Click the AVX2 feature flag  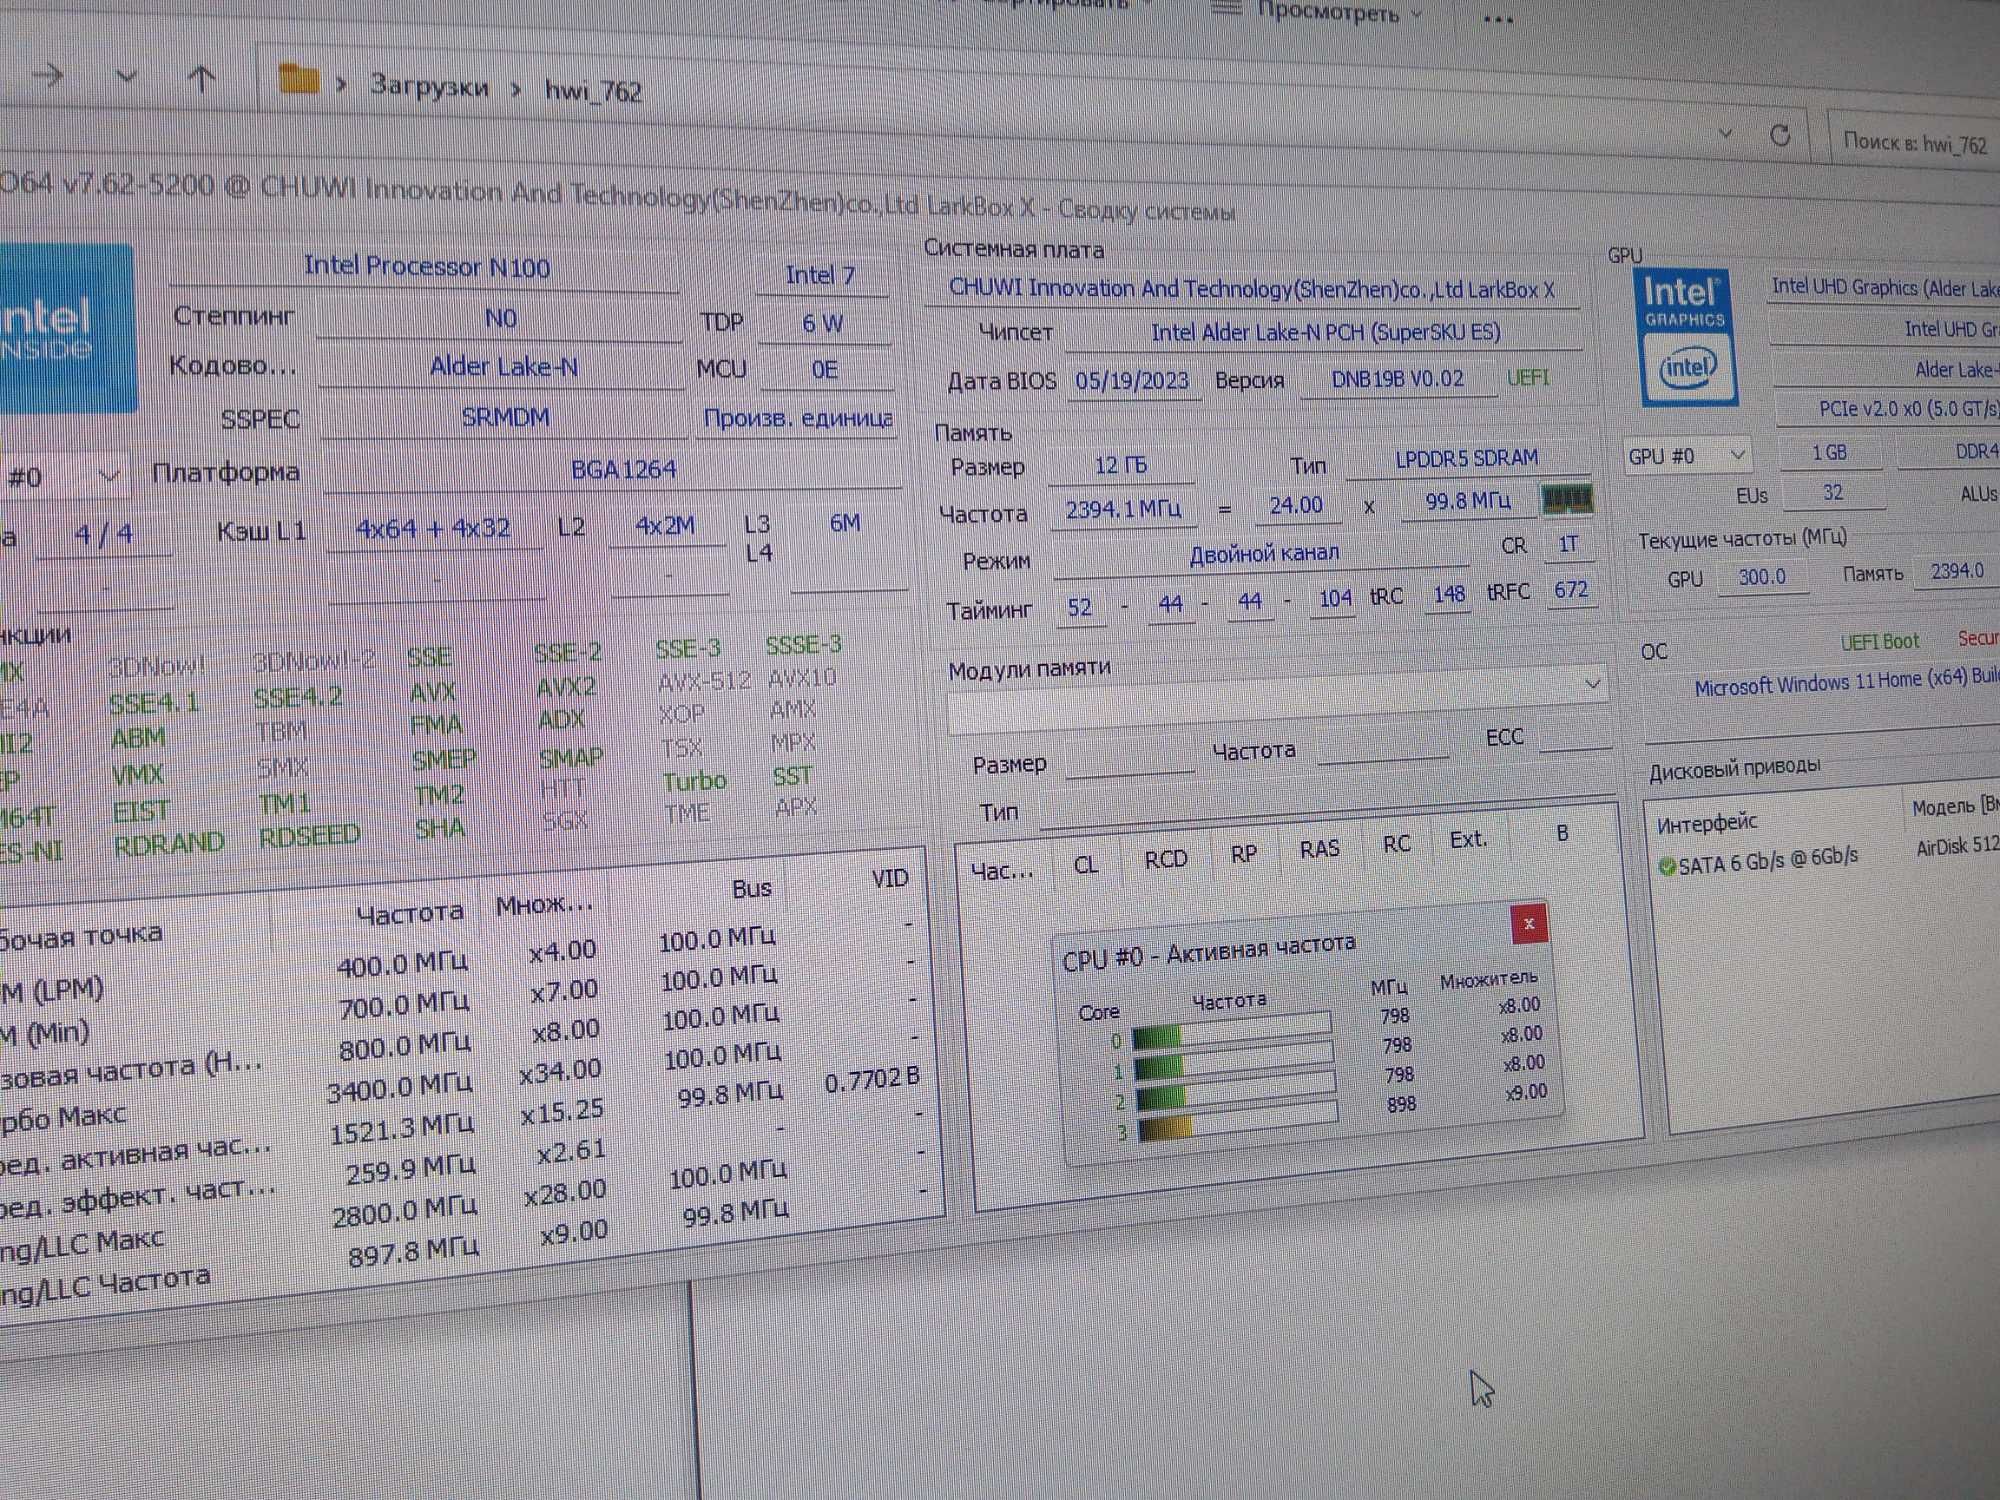click(x=566, y=687)
